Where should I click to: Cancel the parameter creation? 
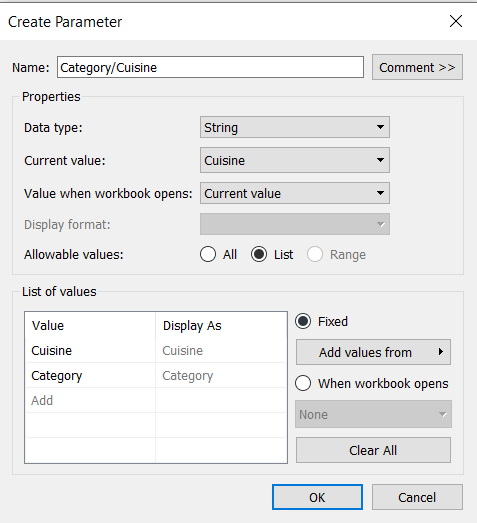417,497
